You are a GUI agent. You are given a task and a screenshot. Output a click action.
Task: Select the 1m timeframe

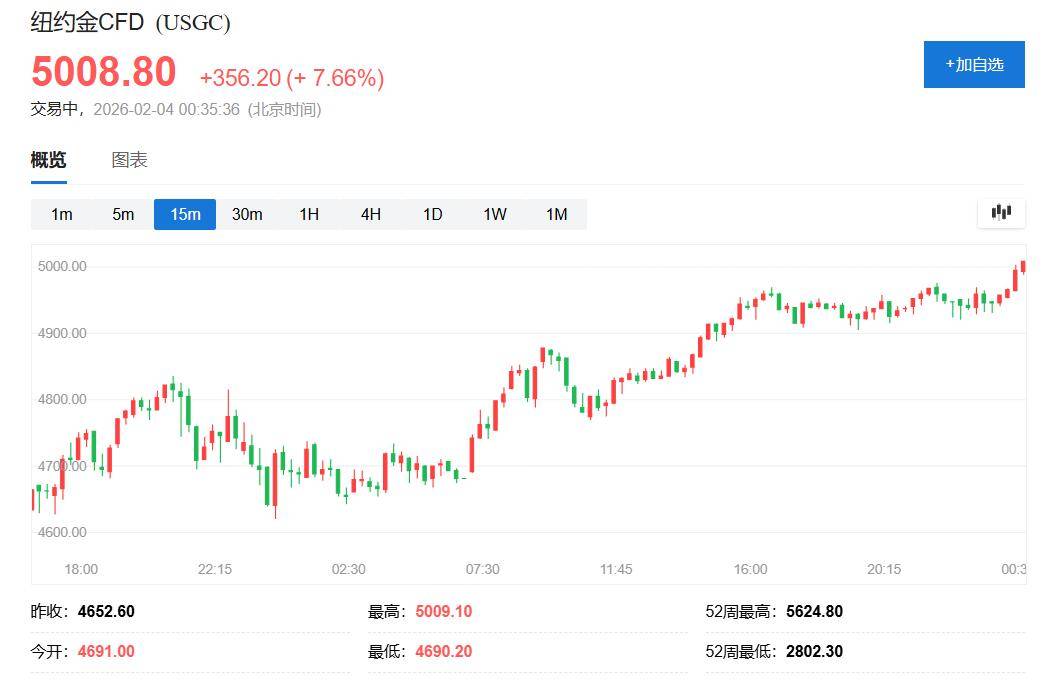pos(62,214)
